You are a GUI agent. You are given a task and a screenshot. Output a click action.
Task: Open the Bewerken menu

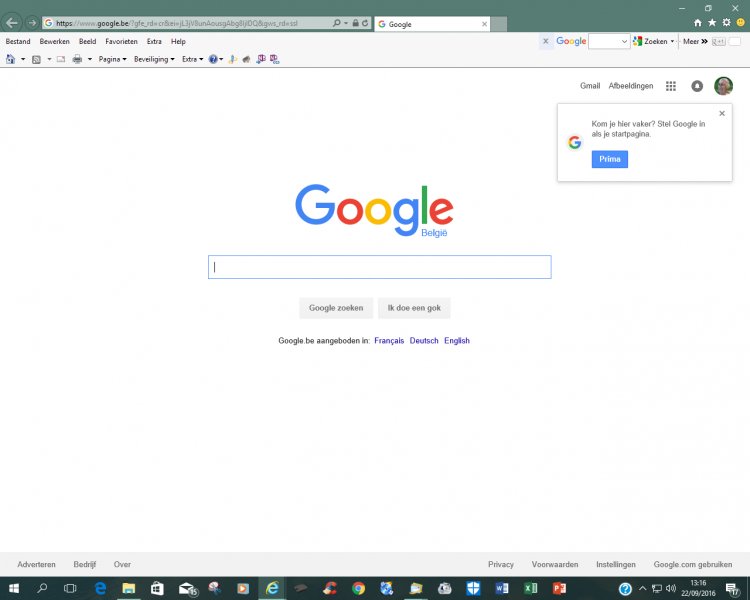pyautogui.click(x=55, y=42)
